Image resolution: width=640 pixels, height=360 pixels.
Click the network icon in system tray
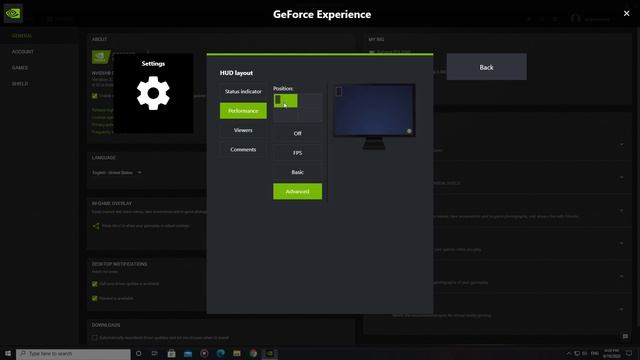click(577, 353)
